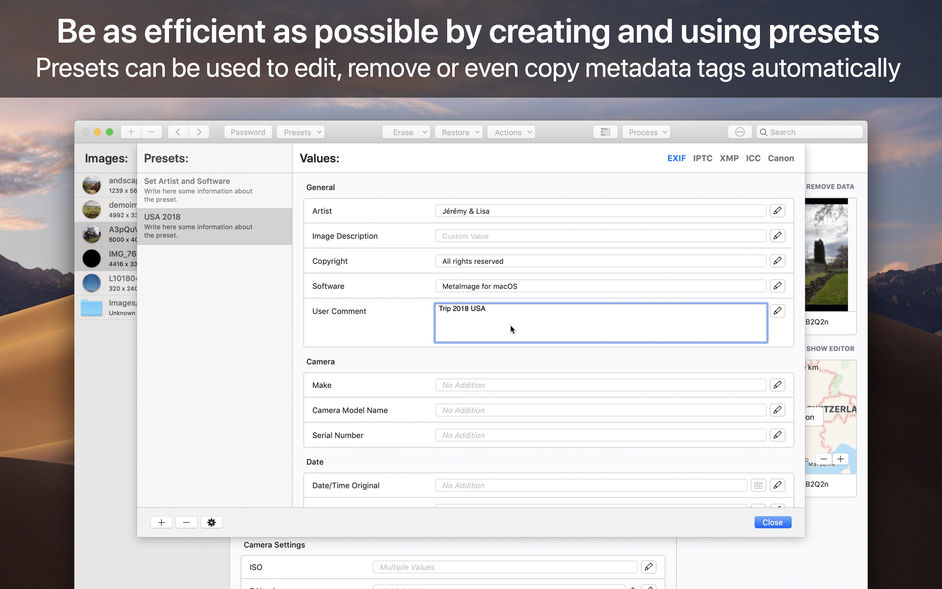Screen dimensions: 942x589
Task: Click the pencil icon beside Copyright
Action: [x=777, y=260]
